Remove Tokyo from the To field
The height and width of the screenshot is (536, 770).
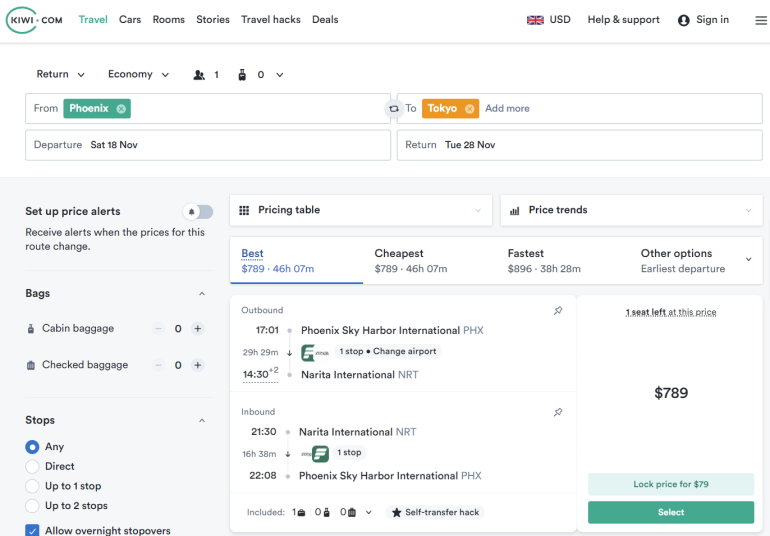pos(468,109)
